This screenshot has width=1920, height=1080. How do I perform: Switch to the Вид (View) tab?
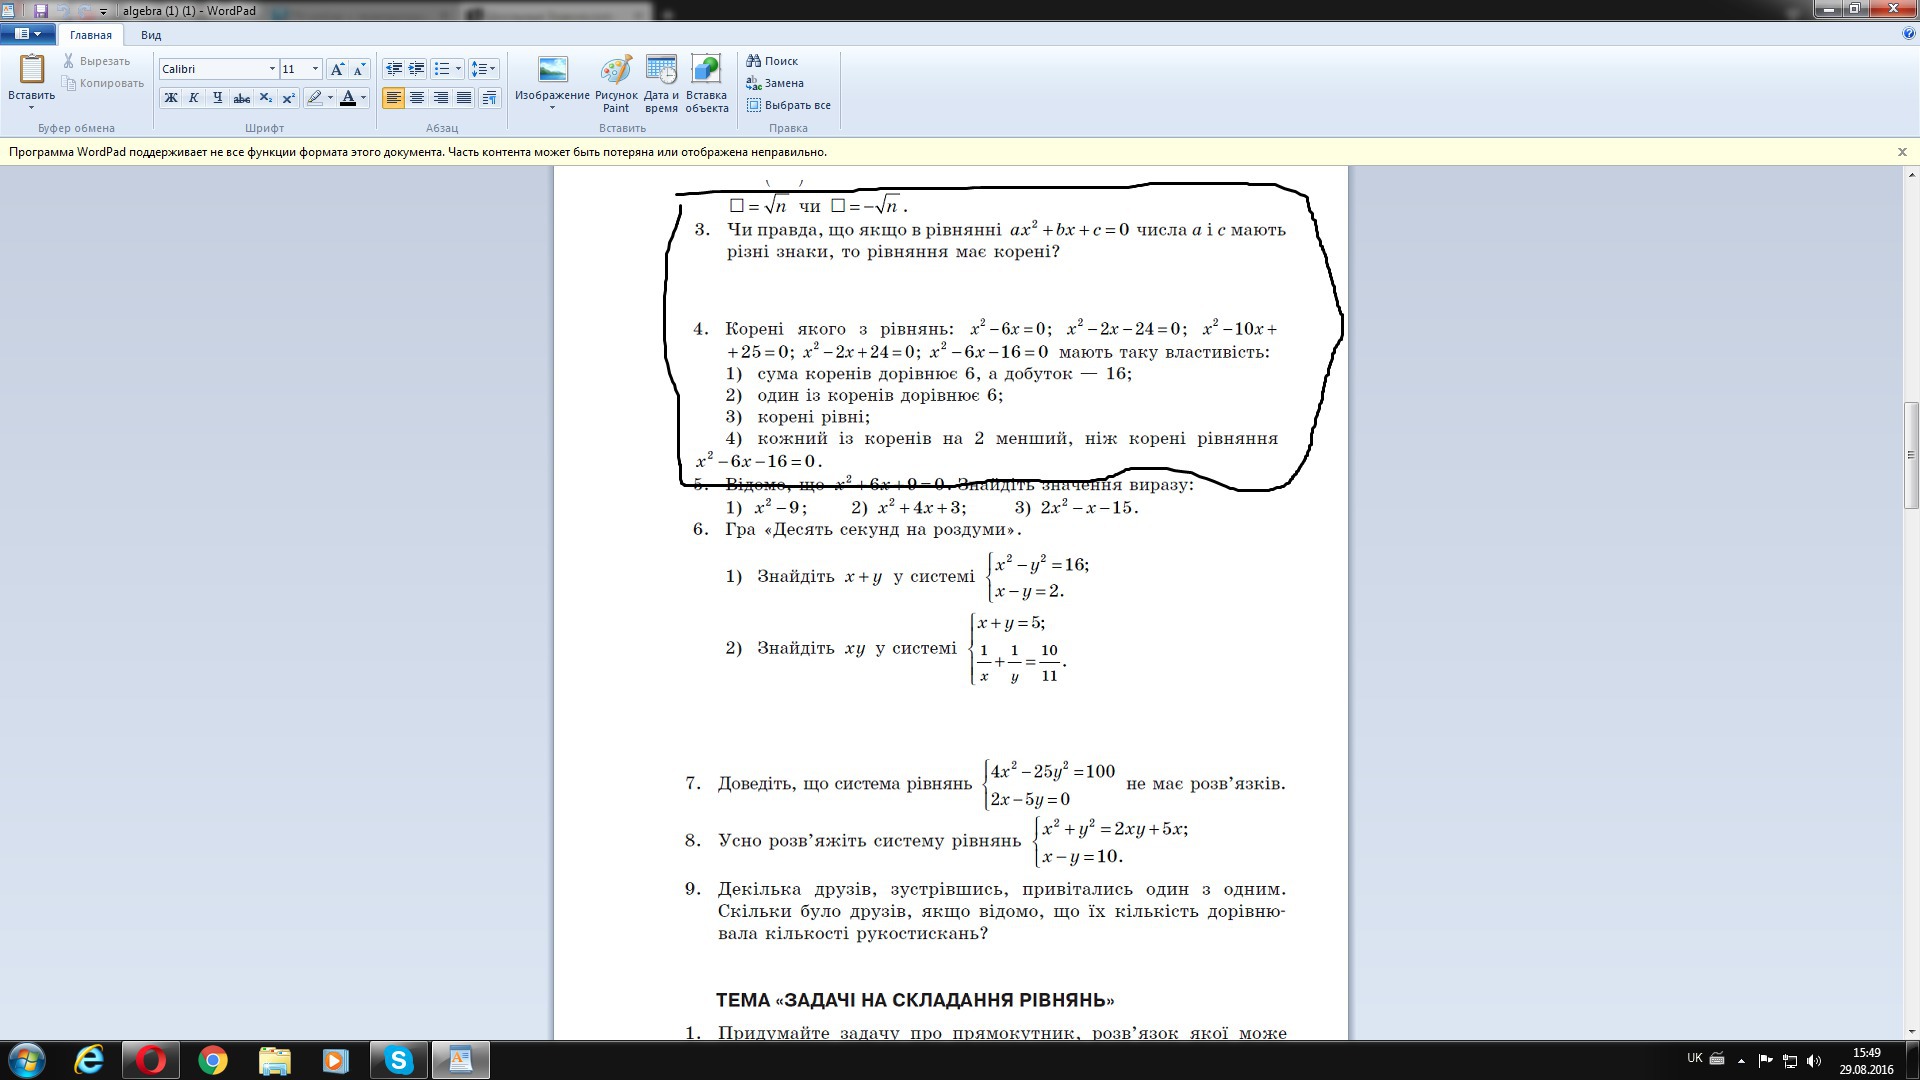tap(151, 35)
